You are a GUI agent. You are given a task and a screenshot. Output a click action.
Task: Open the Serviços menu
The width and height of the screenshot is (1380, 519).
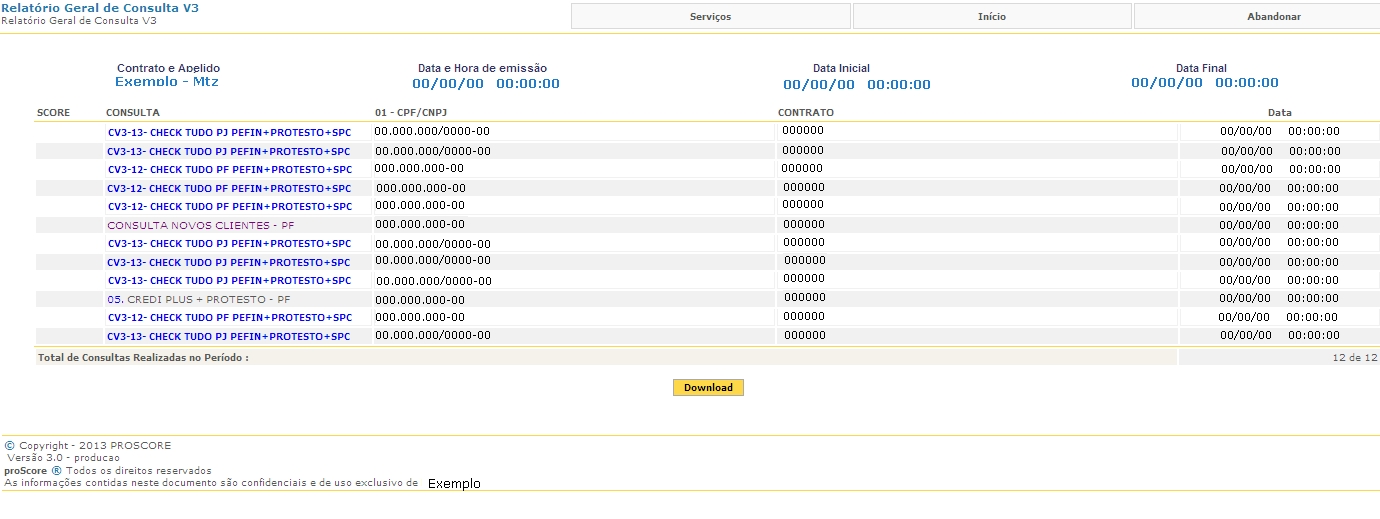coord(710,17)
